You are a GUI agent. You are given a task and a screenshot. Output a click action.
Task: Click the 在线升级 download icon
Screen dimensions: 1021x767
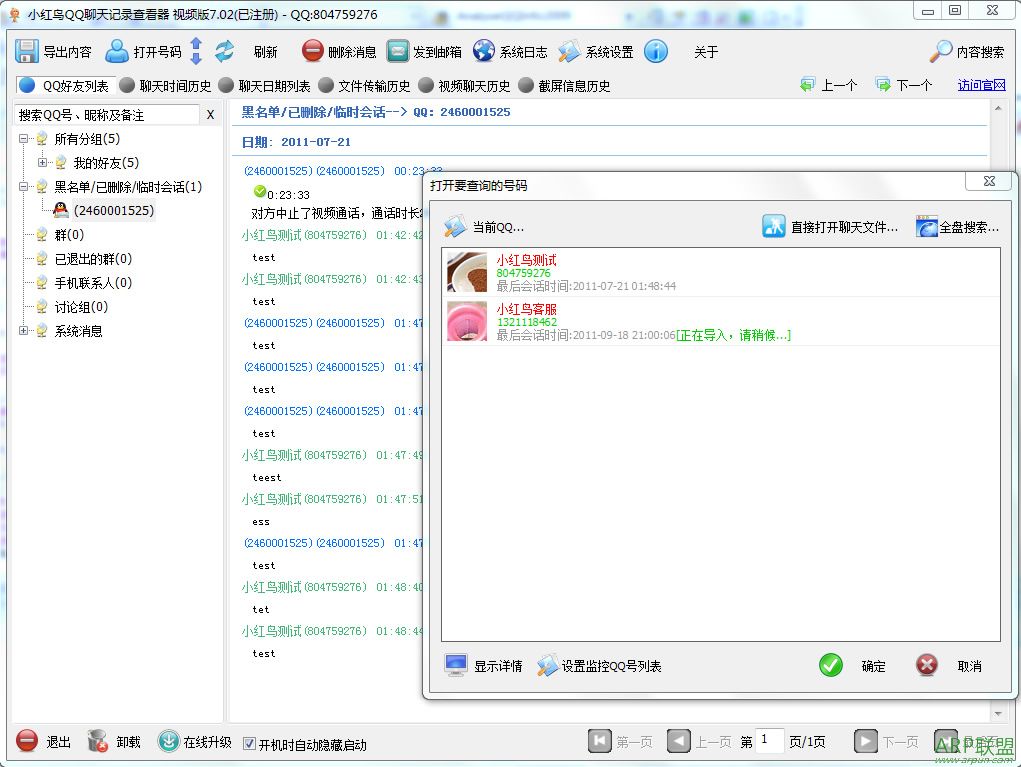(169, 741)
